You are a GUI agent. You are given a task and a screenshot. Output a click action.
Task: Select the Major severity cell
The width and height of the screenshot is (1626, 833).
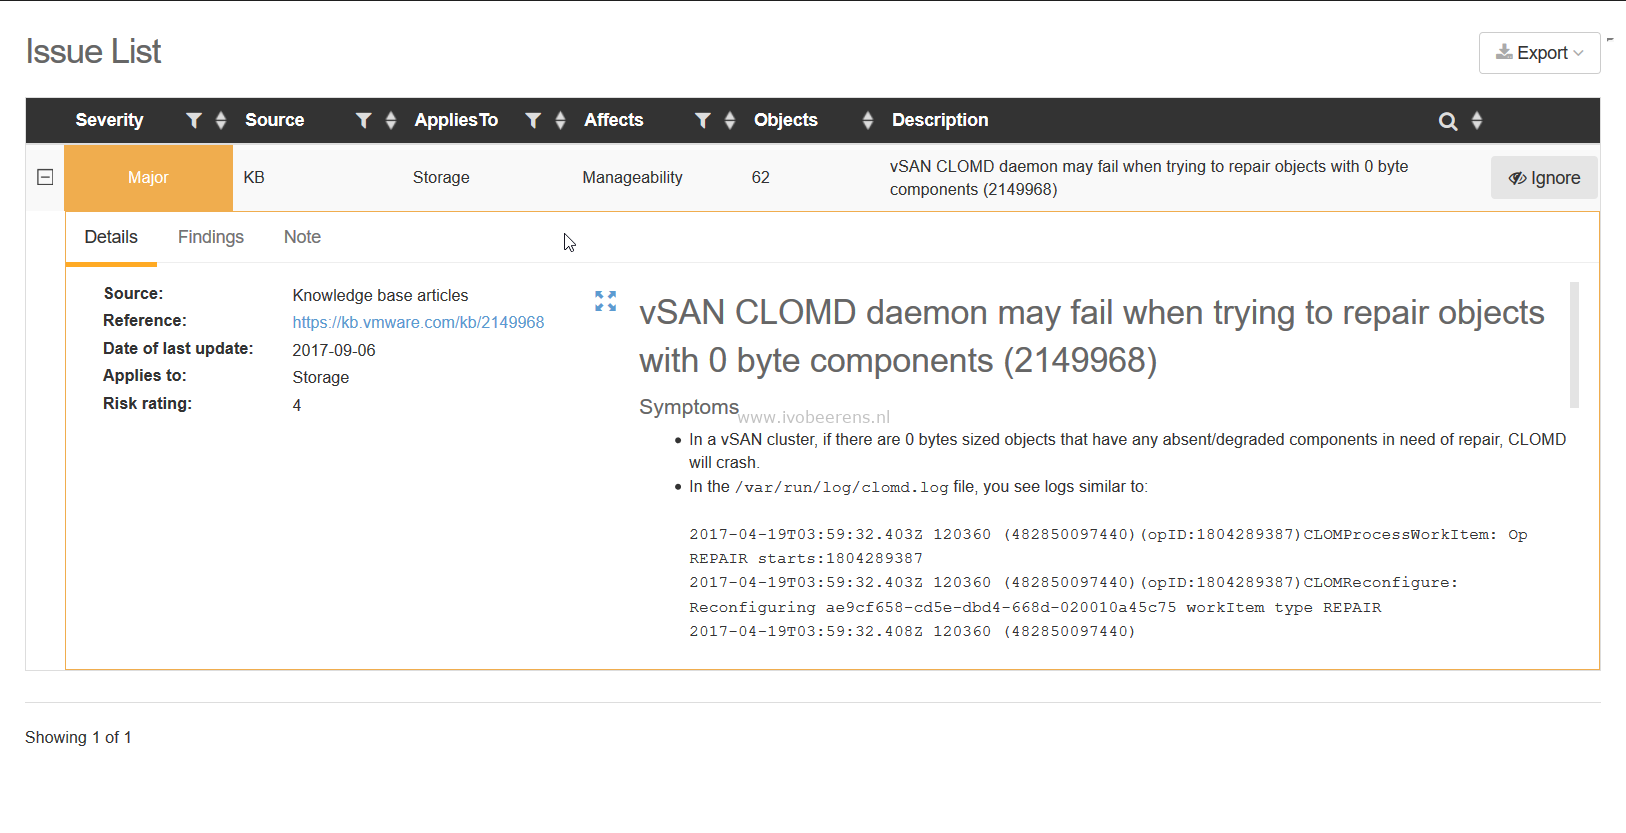[148, 178]
